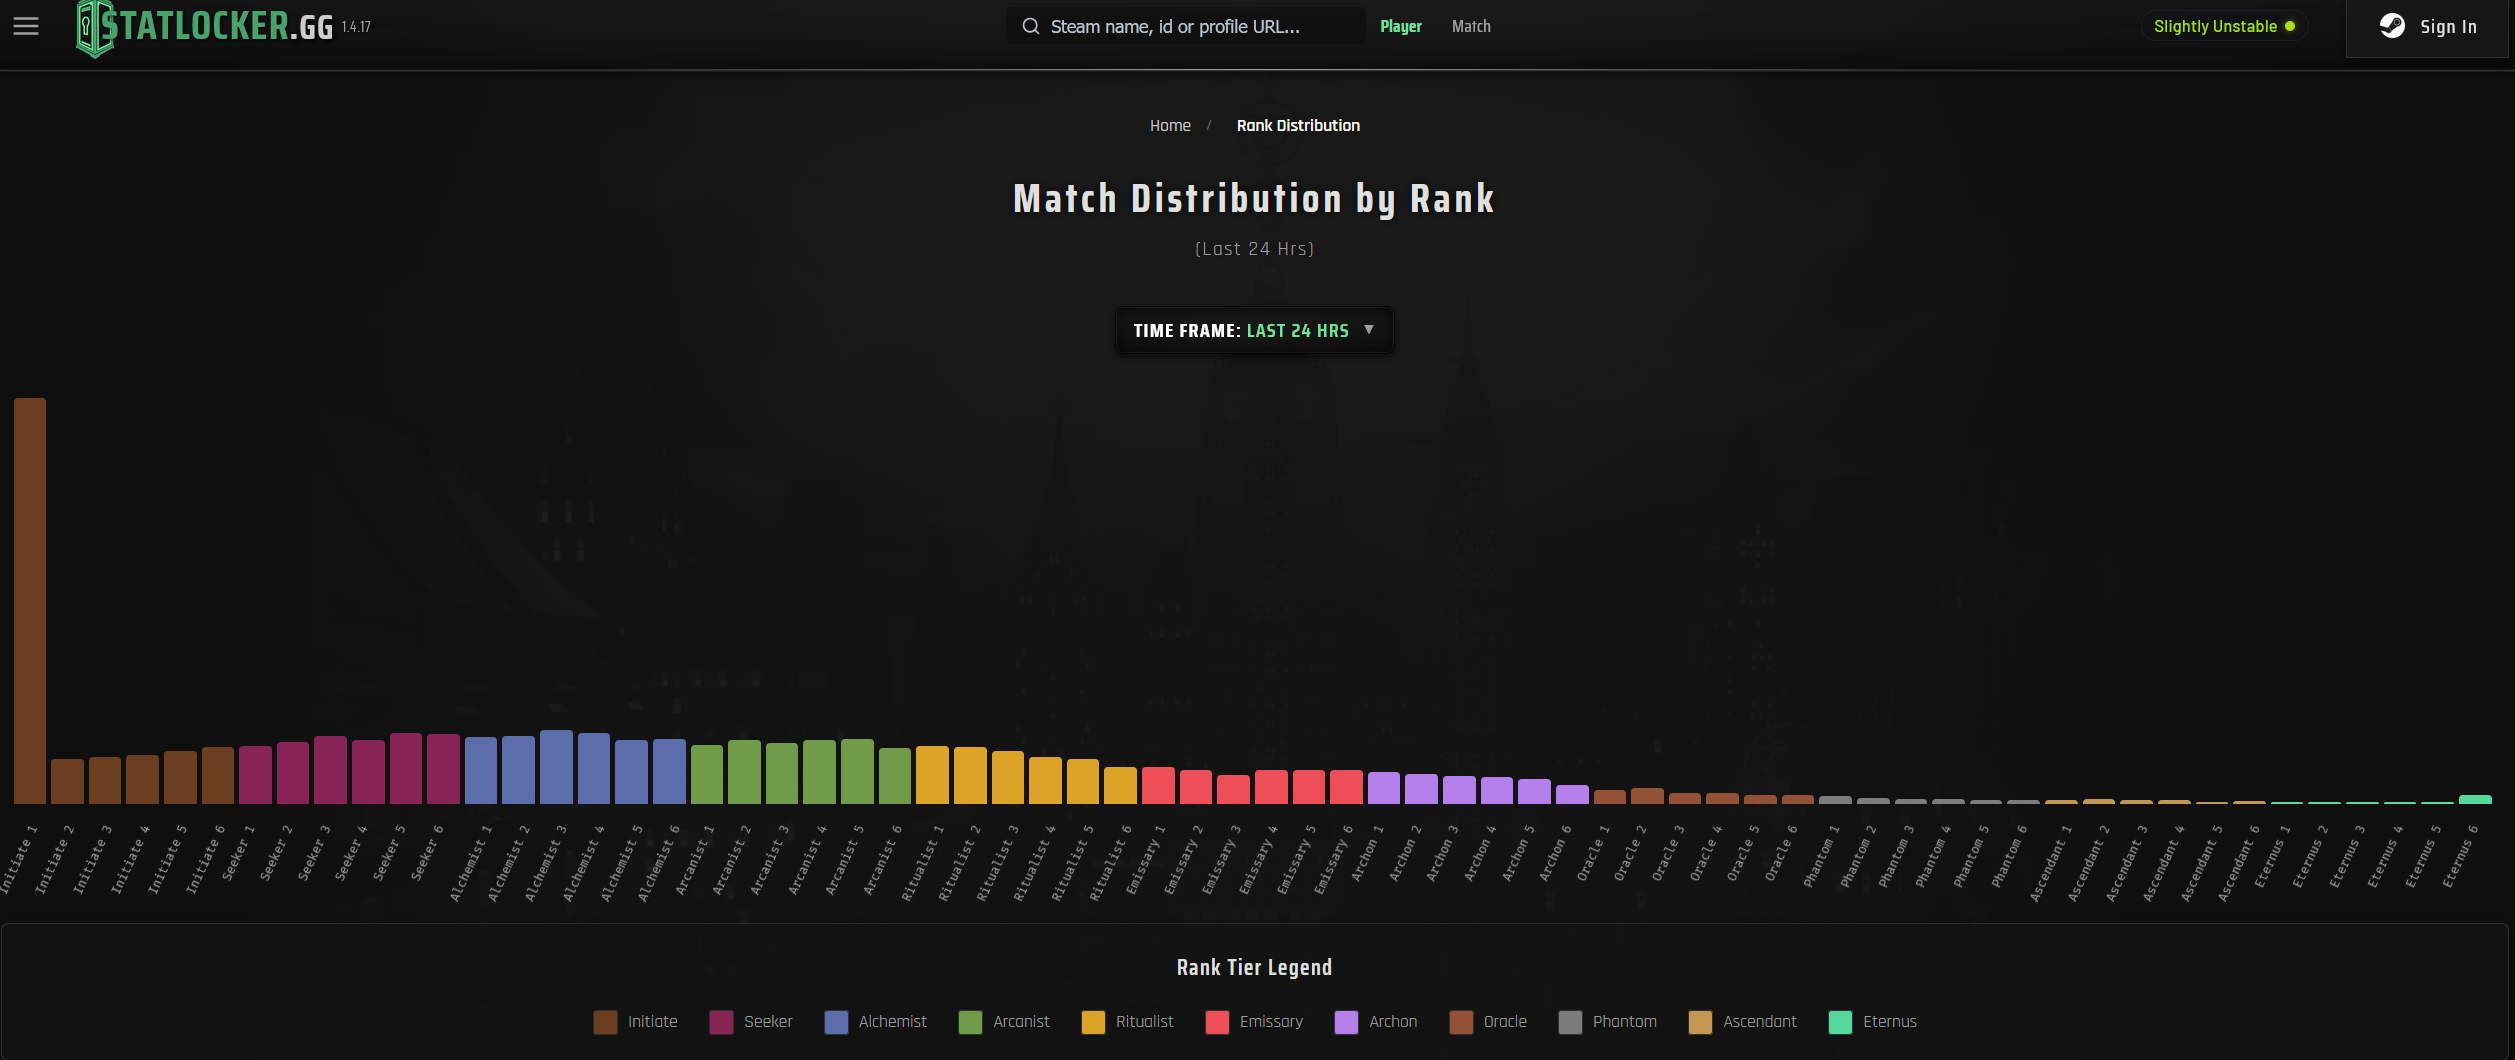Click the Ritualist legend label
2515x1060 pixels.
click(x=1144, y=1022)
